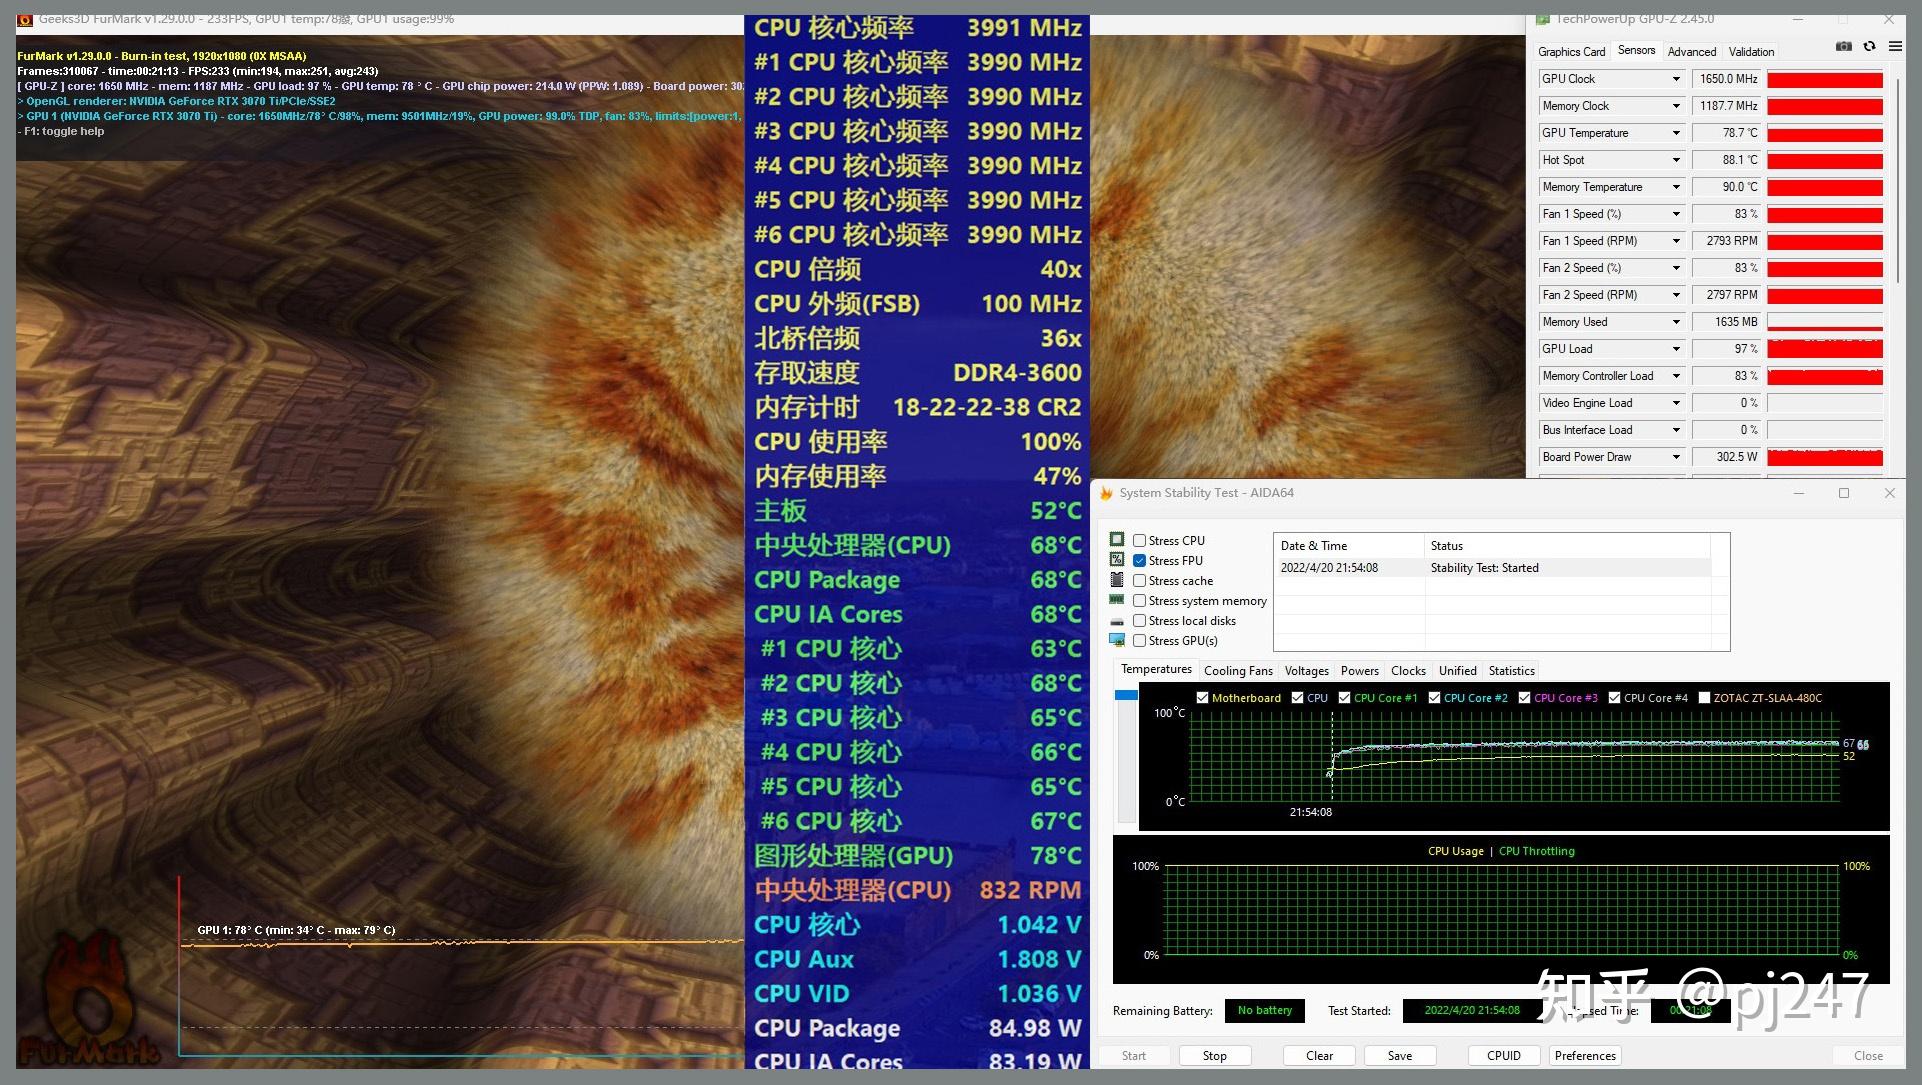Click the AIDA64 temperature graph blue scale slider

tap(1126, 695)
